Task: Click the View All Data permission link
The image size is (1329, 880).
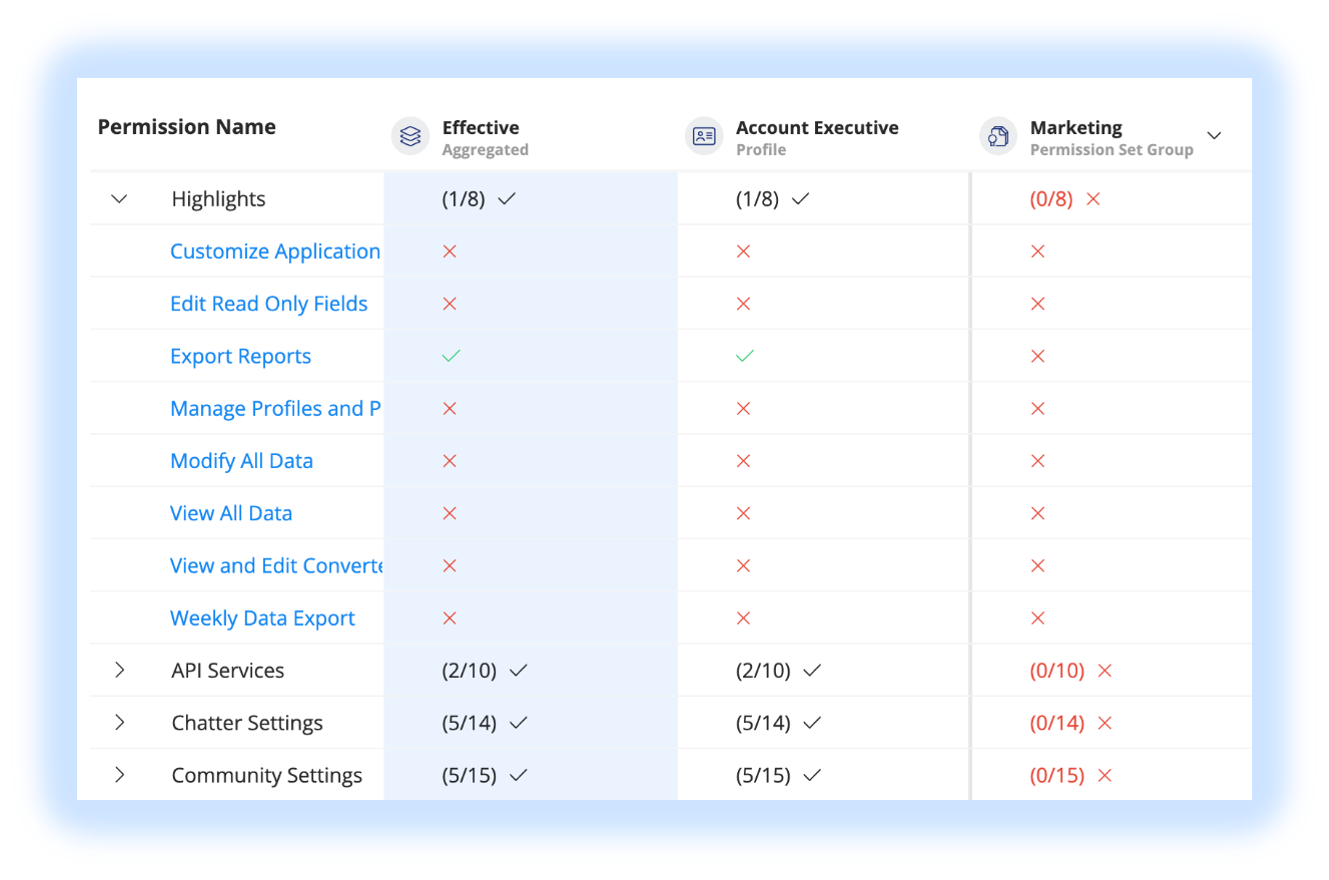Action: [231, 512]
